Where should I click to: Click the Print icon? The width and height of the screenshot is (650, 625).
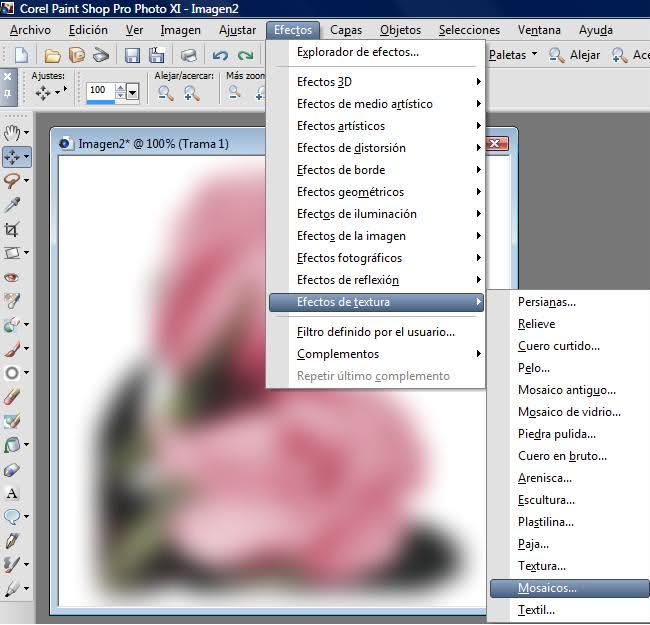pyautogui.click(x=189, y=55)
